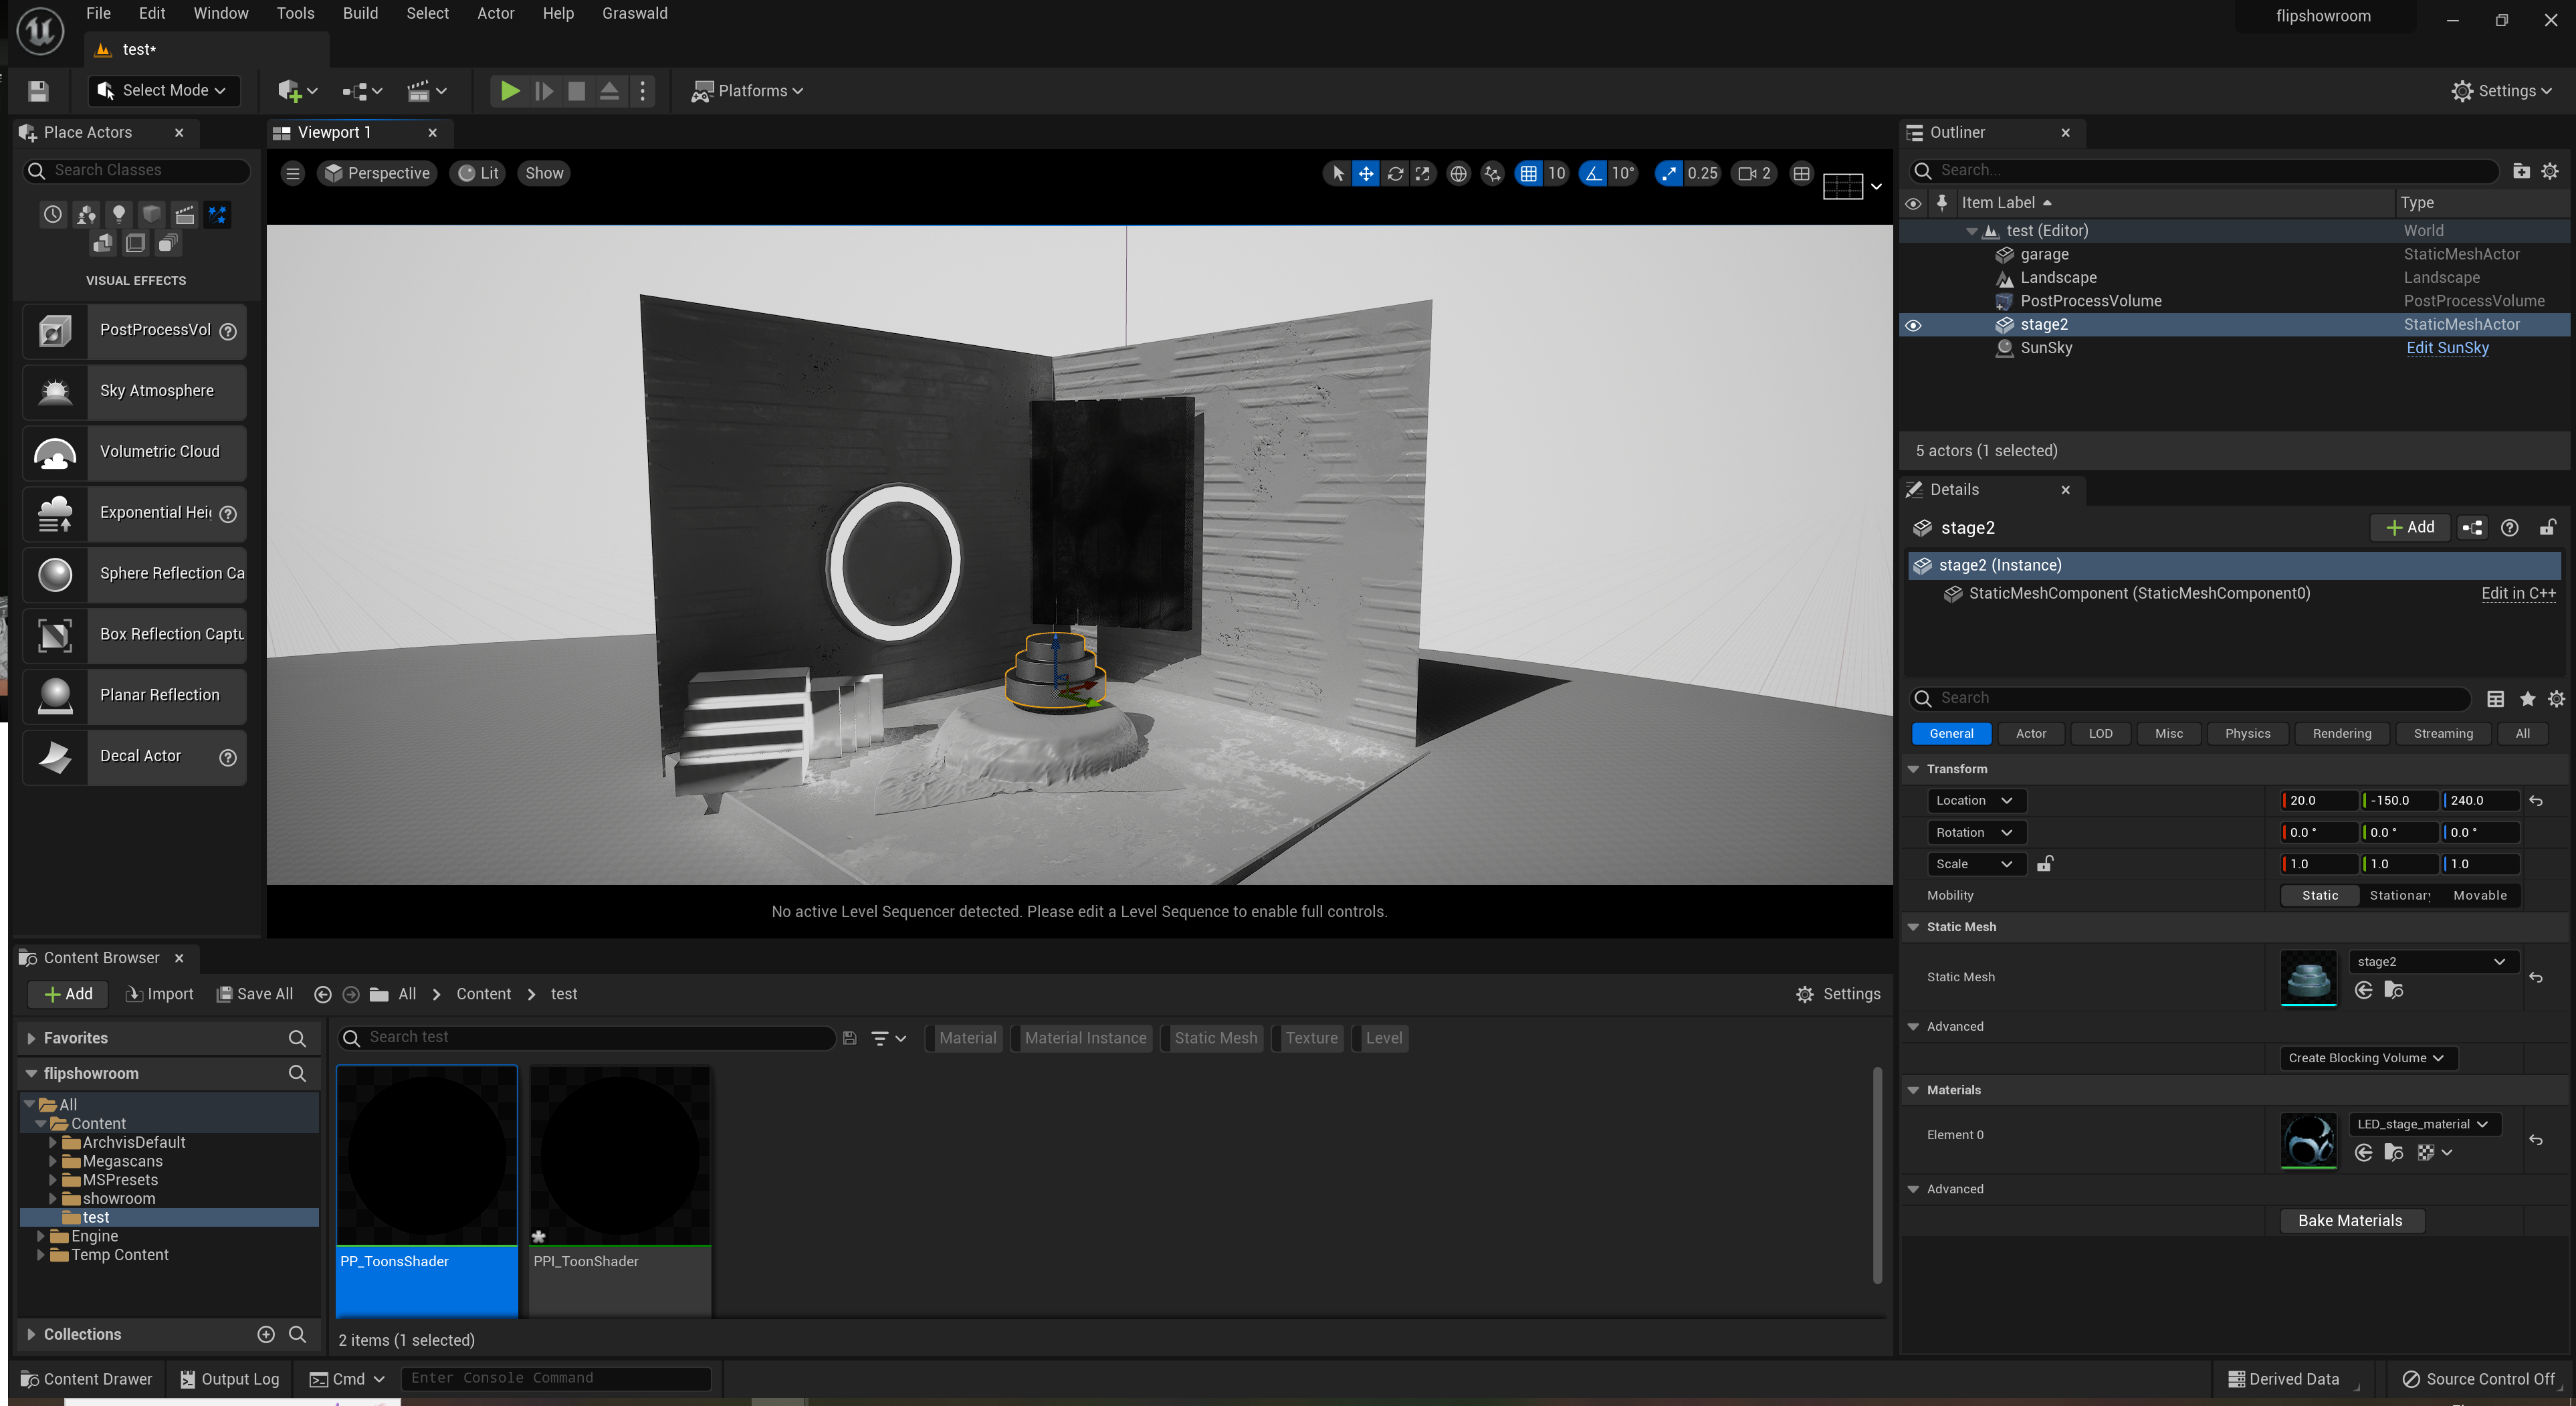Viewport: 2576px width, 1406px height.
Task: Click the Edit SunSky link
Action: [x=2447, y=348]
